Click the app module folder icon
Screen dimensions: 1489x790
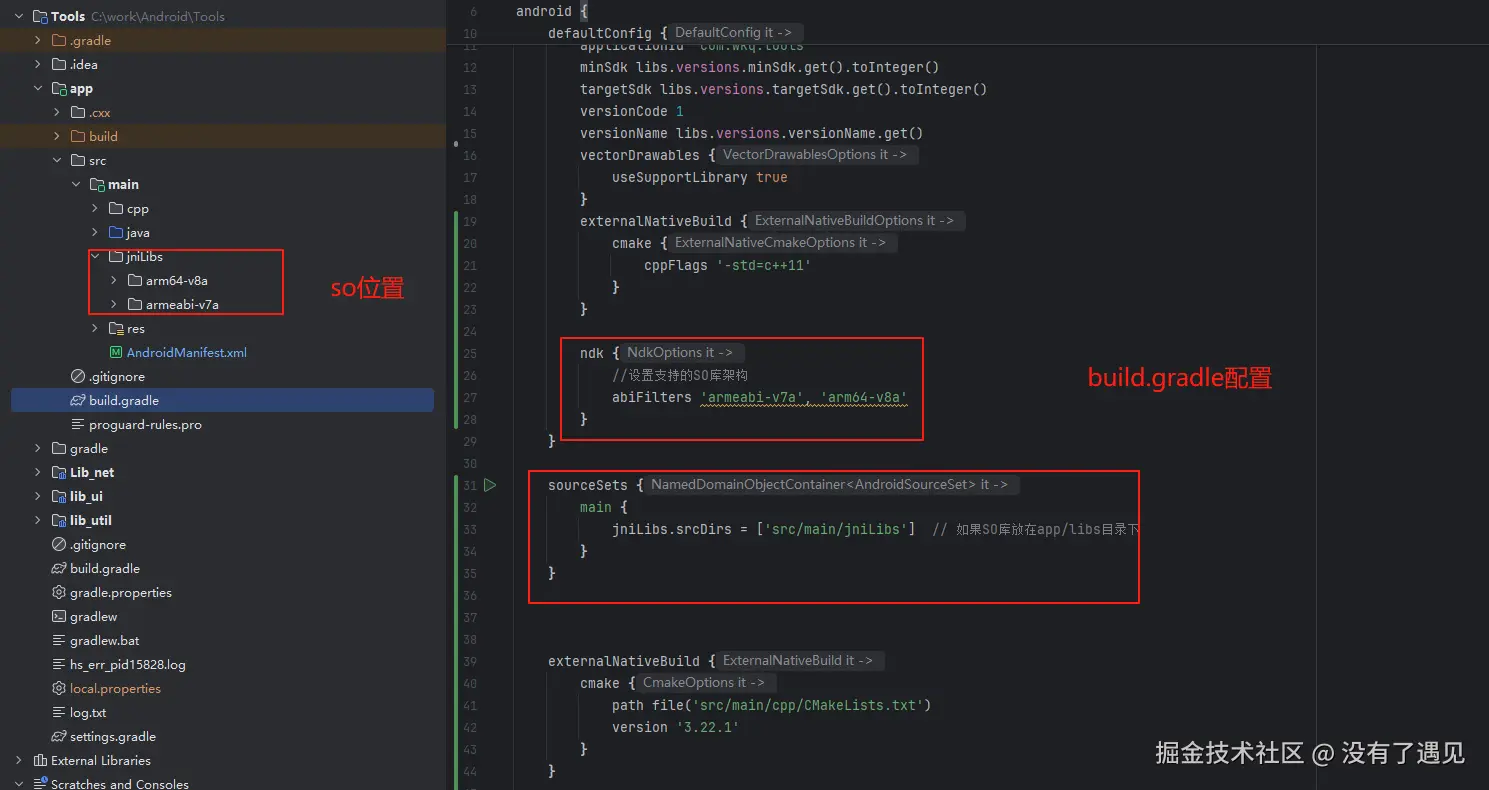[x=59, y=88]
